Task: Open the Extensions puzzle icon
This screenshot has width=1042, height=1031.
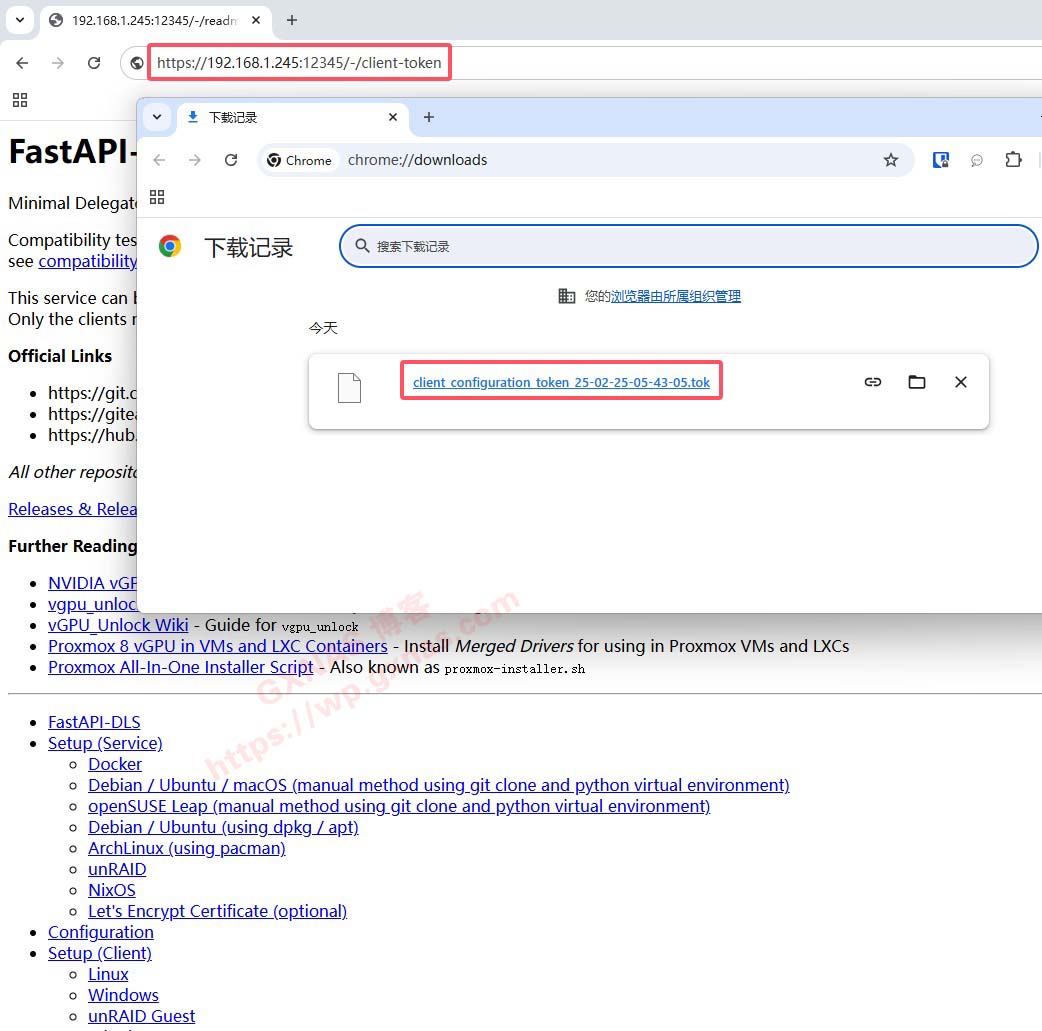Action: 1013,160
